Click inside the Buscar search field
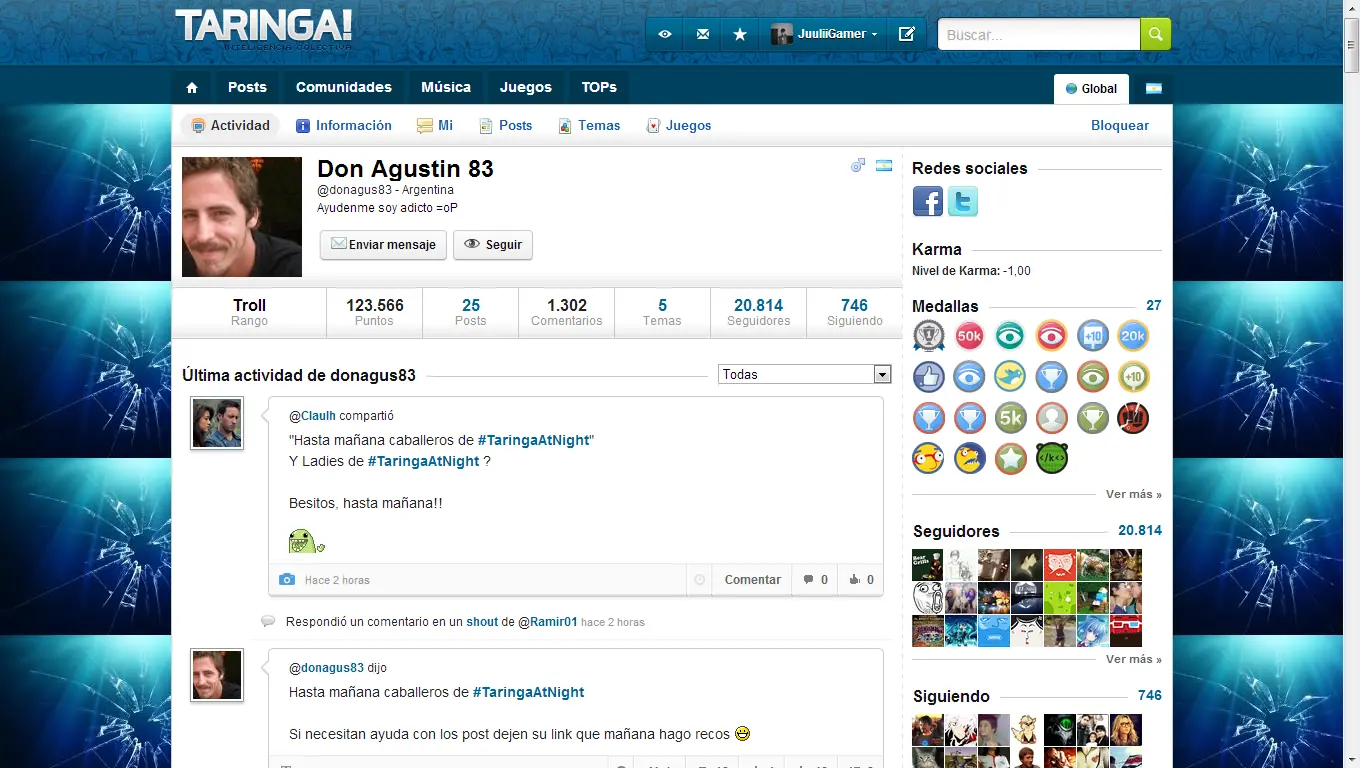 tap(1039, 34)
